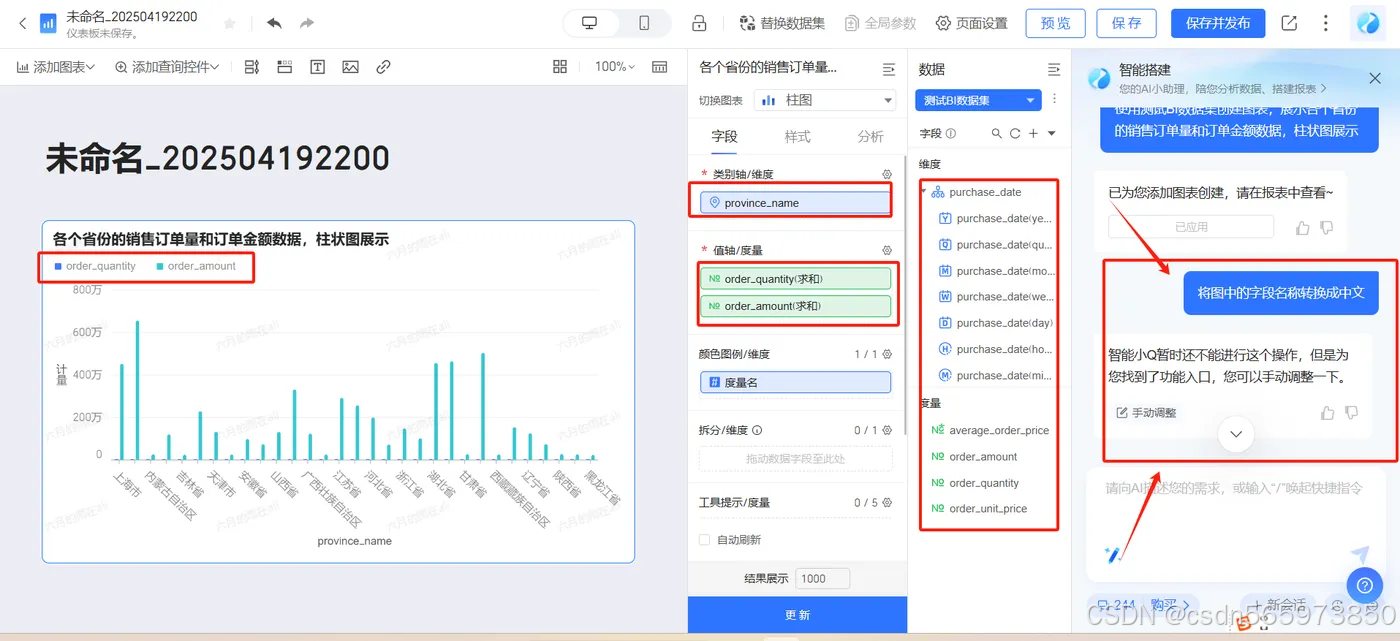Click the field search magnifier in the data panel

pyautogui.click(x=997, y=134)
